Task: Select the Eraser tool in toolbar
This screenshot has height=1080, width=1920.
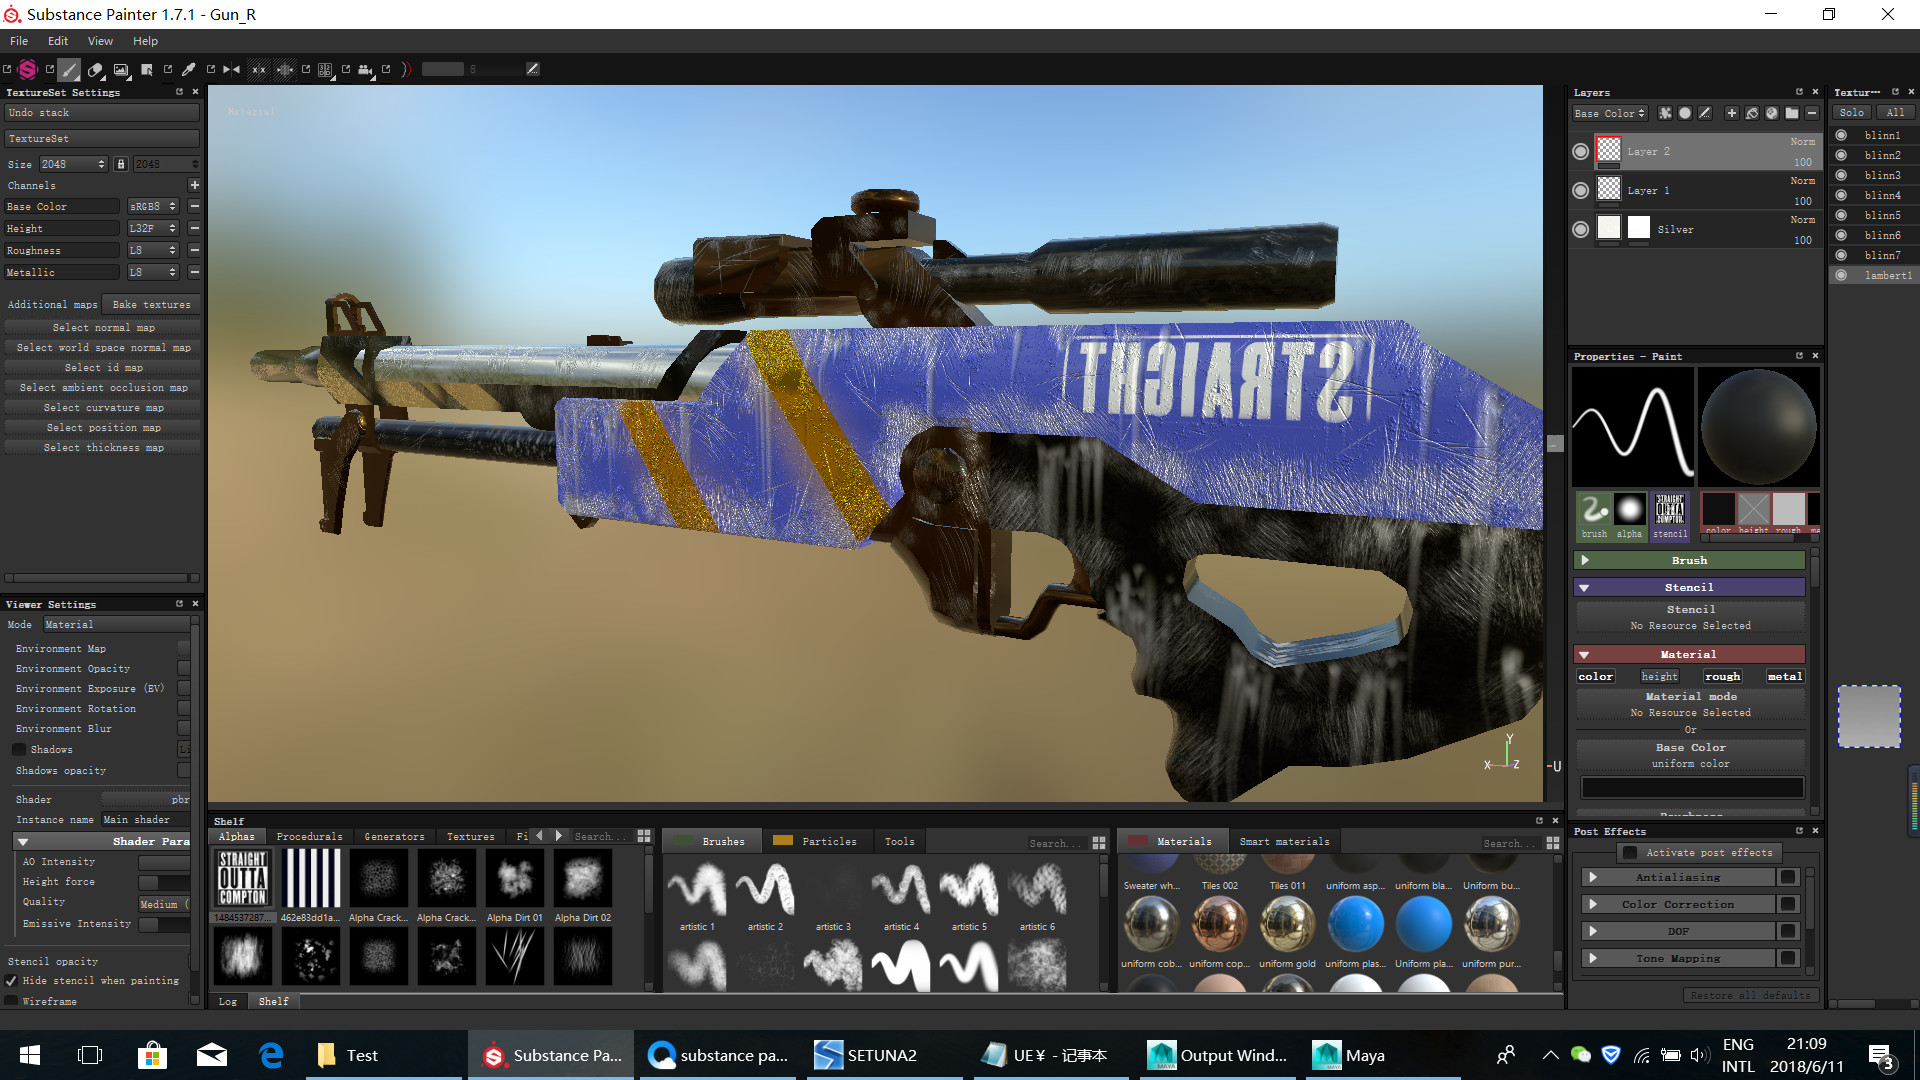Action: [95, 70]
